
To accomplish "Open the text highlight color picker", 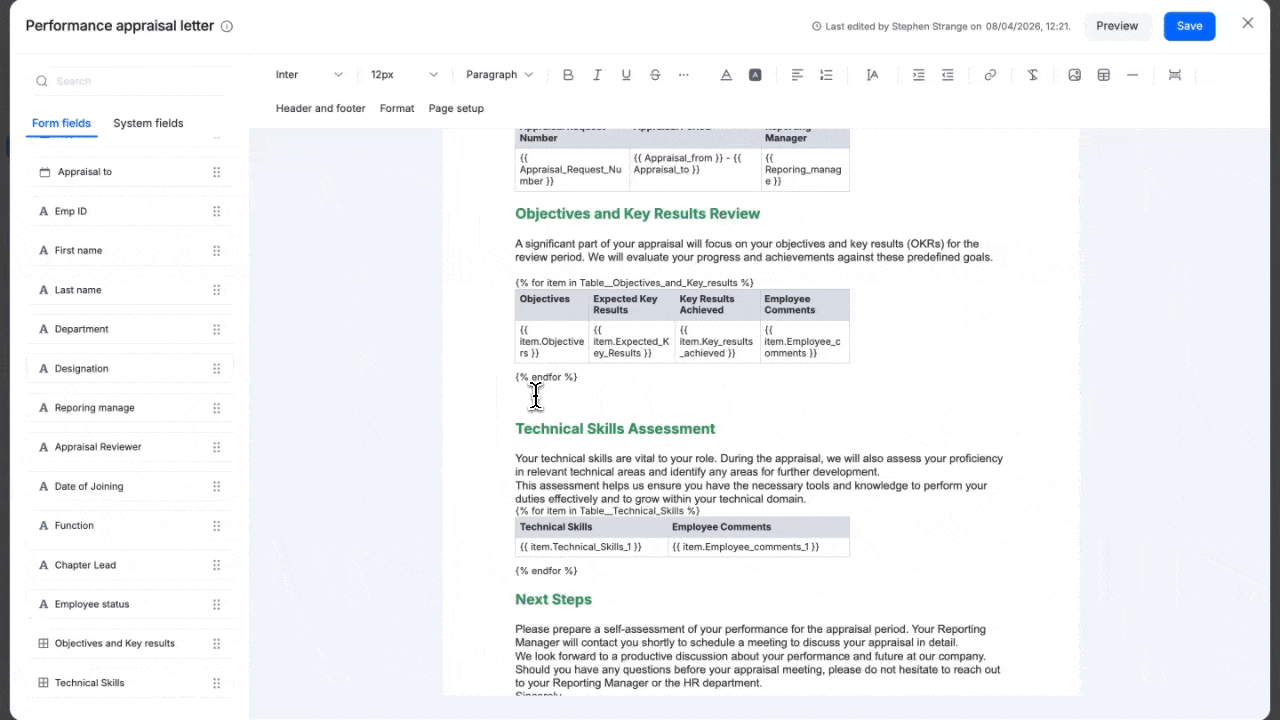I will tap(755, 75).
